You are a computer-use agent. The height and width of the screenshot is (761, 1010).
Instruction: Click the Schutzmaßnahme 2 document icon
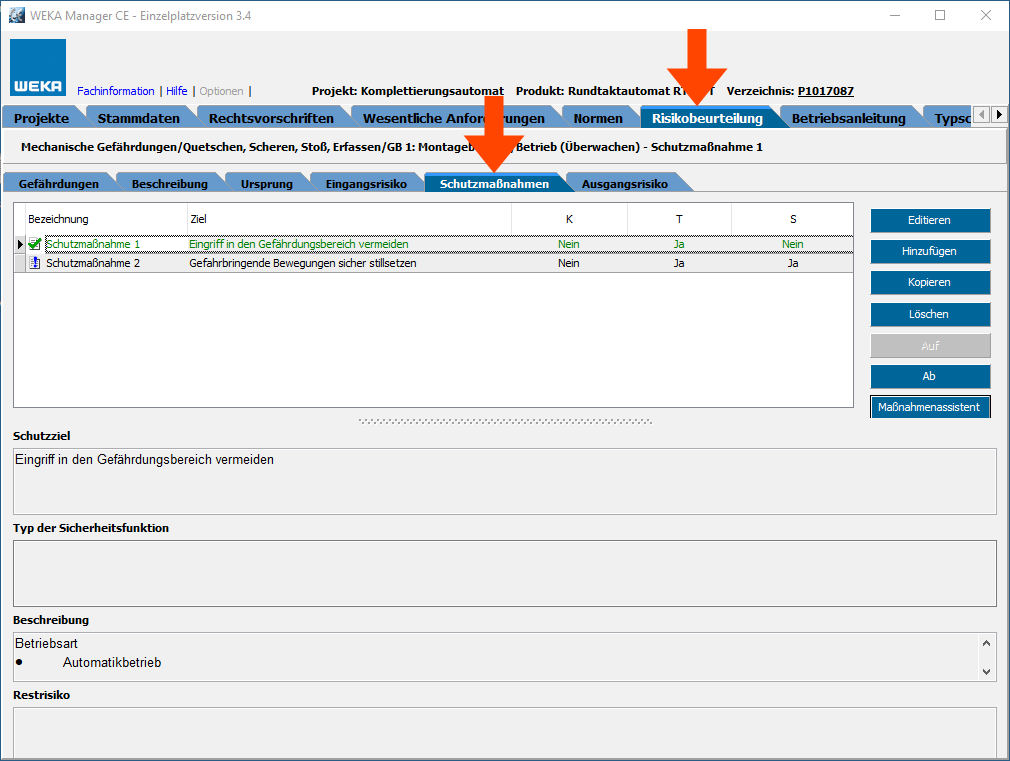click(35, 263)
